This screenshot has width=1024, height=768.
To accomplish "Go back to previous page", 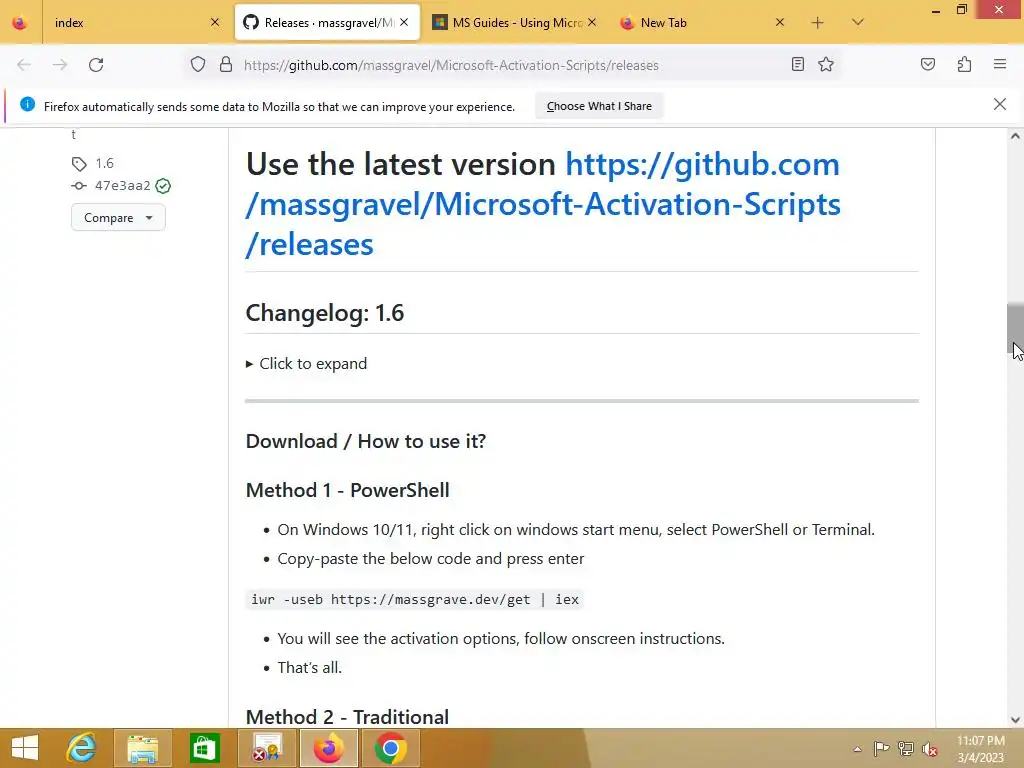I will coord(24,65).
